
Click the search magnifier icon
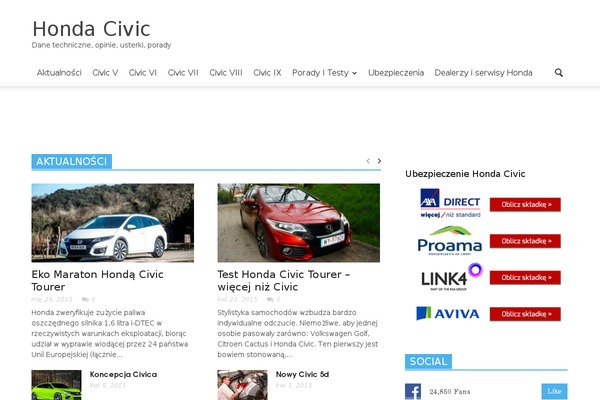tap(559, 73)
